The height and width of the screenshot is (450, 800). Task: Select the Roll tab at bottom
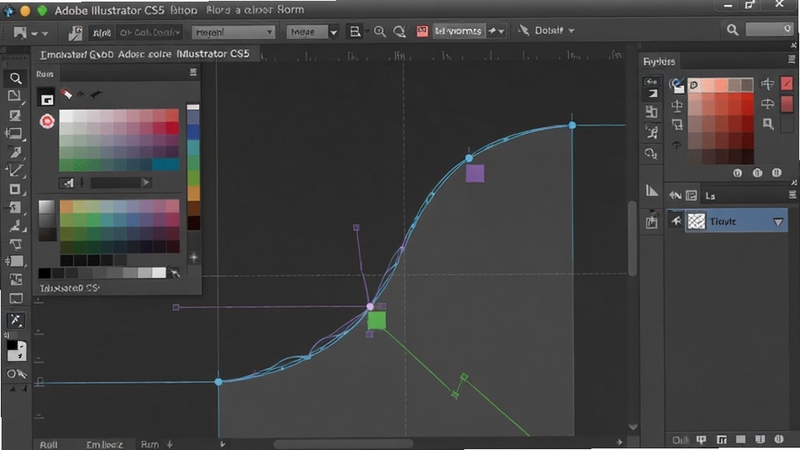pos(48,445)
